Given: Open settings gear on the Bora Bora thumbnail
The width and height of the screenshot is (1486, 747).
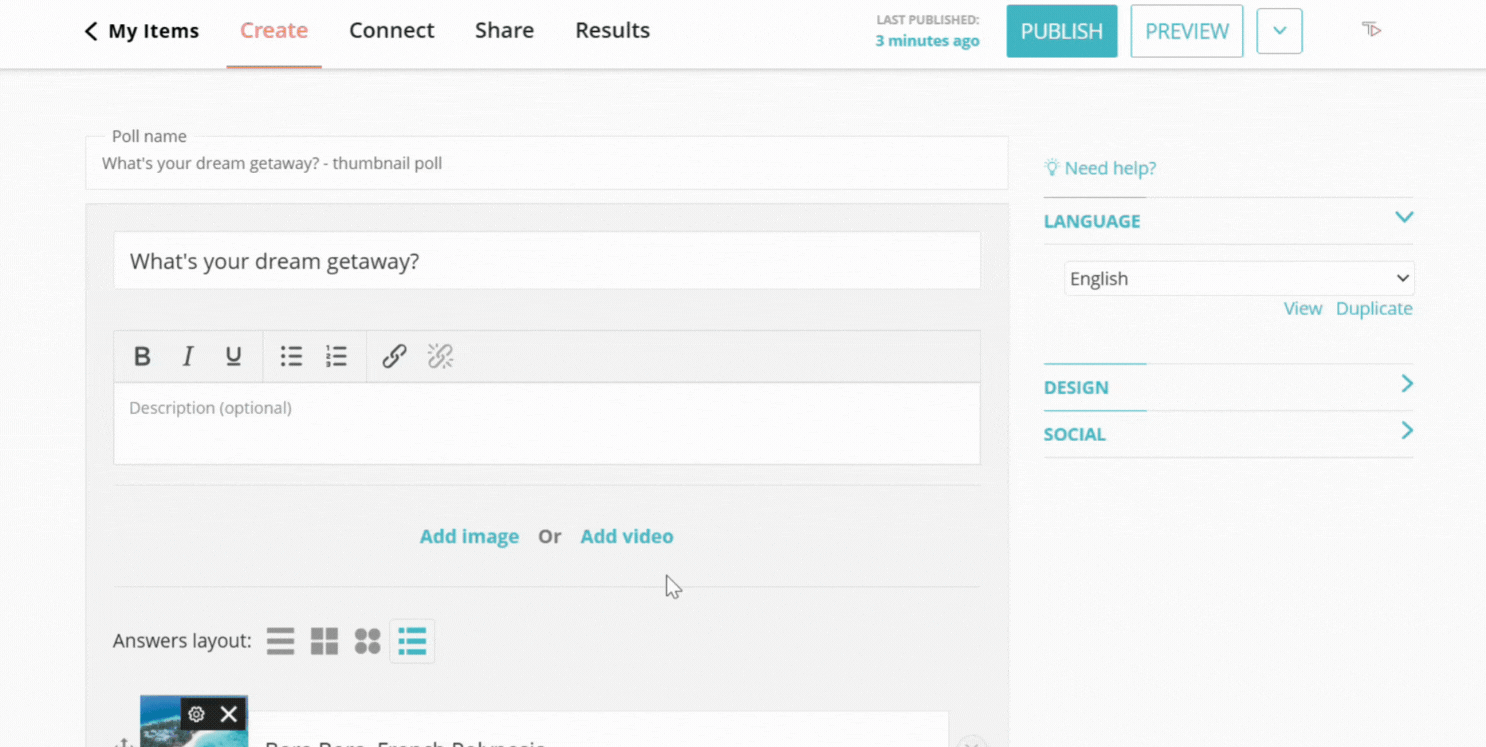Looking at the screenshot, I should 196,714.
